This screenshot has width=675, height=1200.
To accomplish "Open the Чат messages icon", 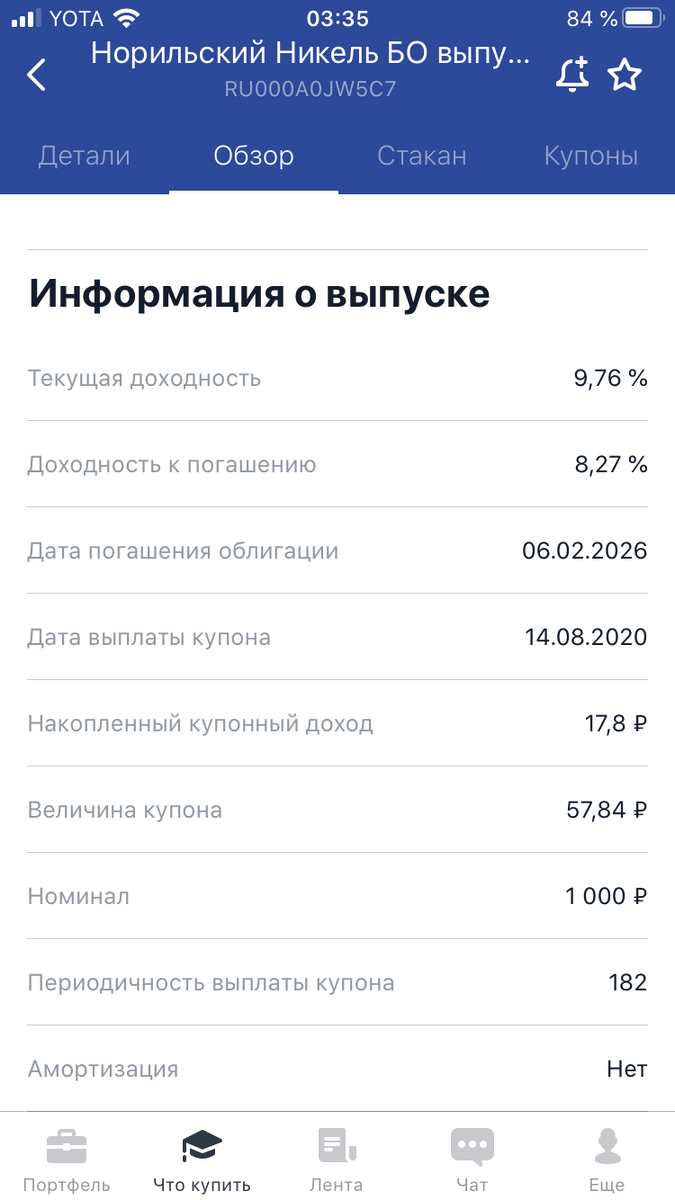I will pos(472,1150).
